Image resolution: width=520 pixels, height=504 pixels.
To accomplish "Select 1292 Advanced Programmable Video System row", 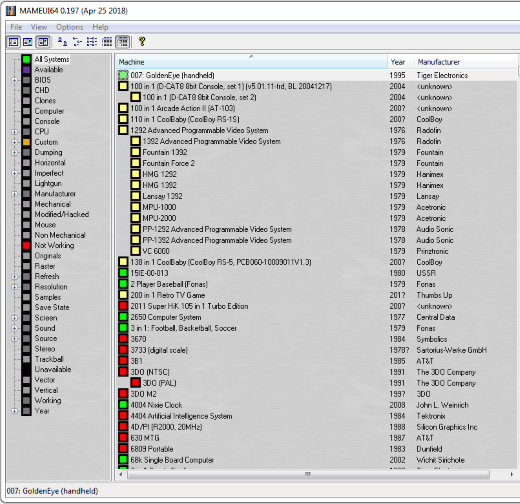I will click(317, 130).
